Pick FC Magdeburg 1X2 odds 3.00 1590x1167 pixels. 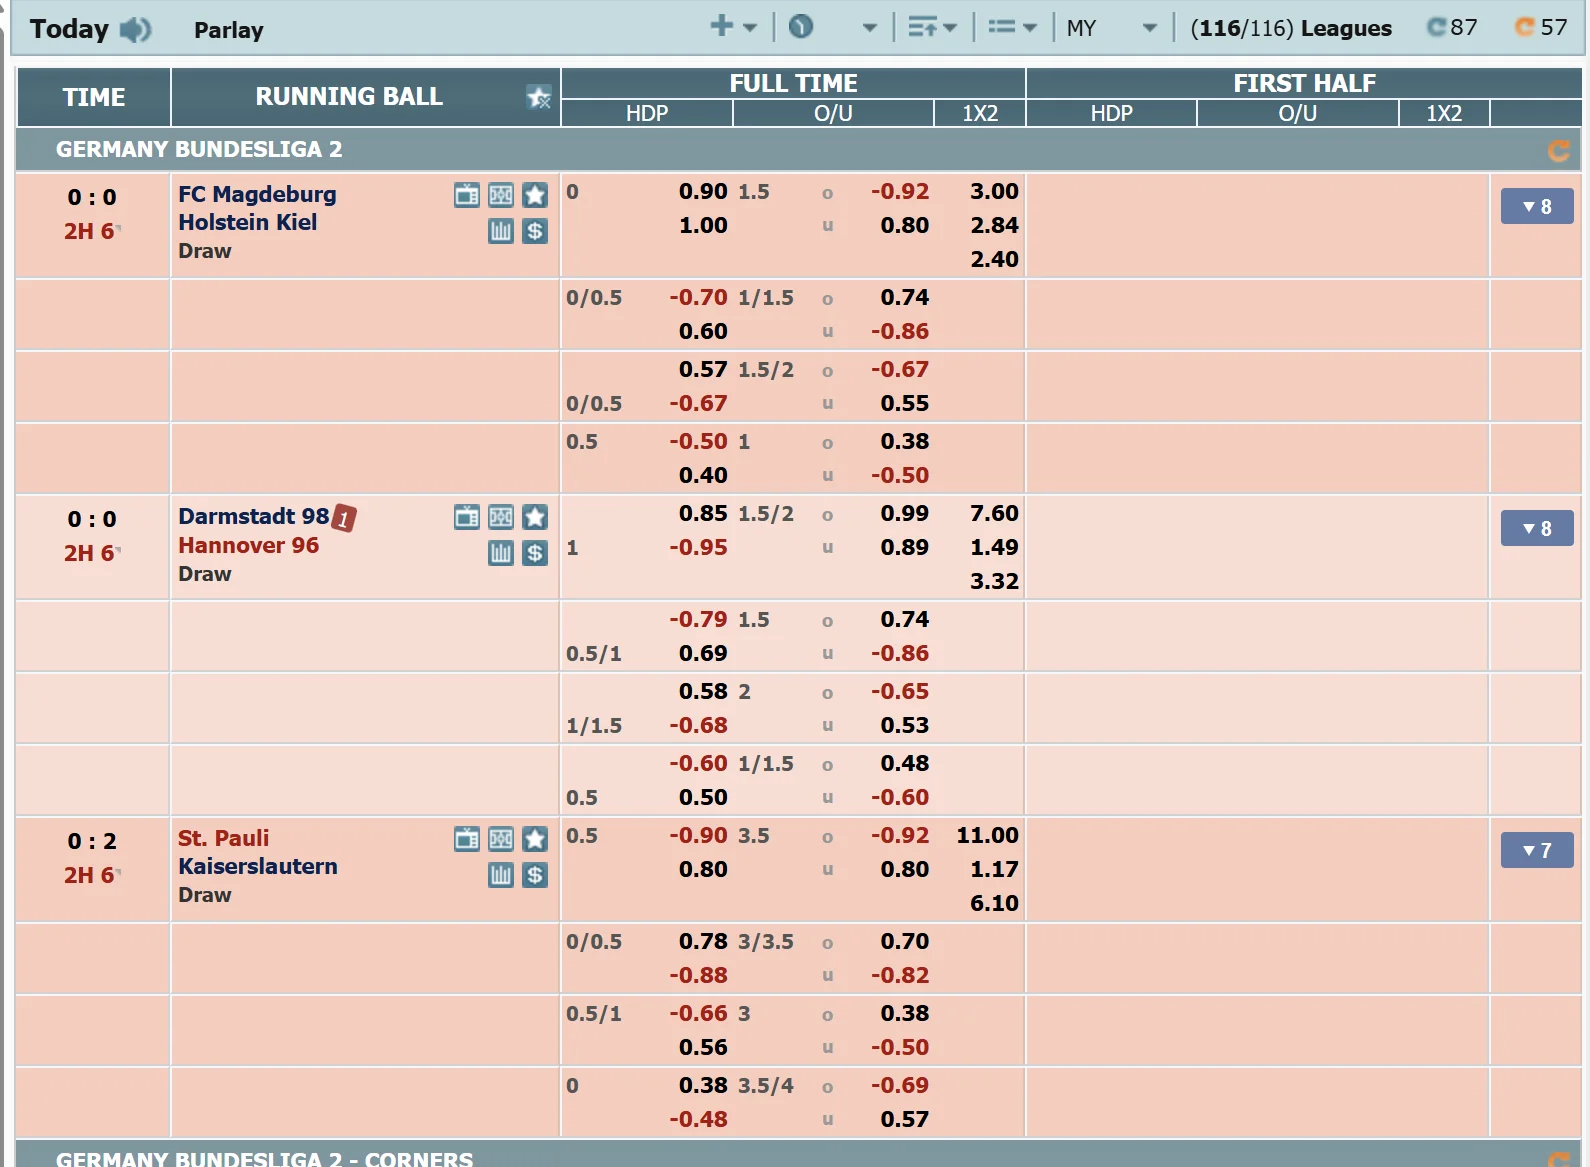[x=994, y=191]
